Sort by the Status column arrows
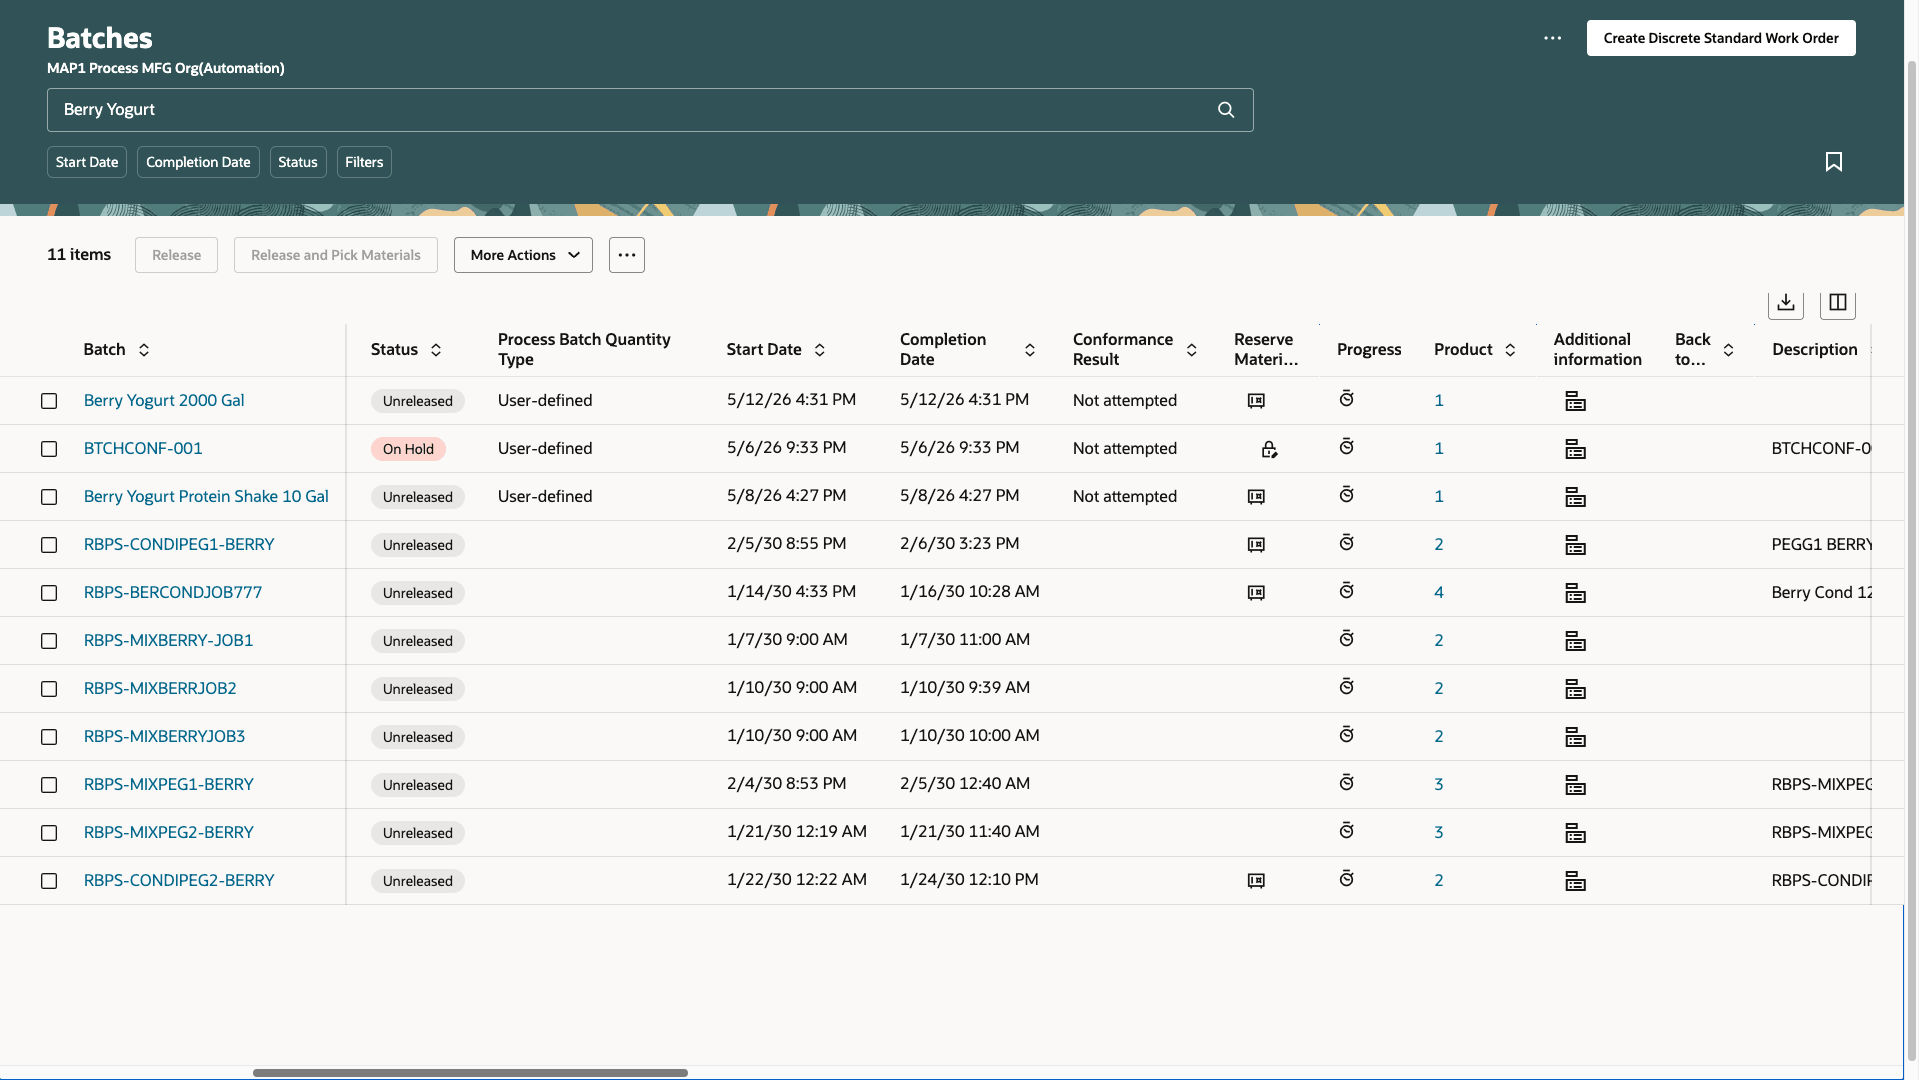The width and height of the screenshot is (1919, 1080). (436, 350)
